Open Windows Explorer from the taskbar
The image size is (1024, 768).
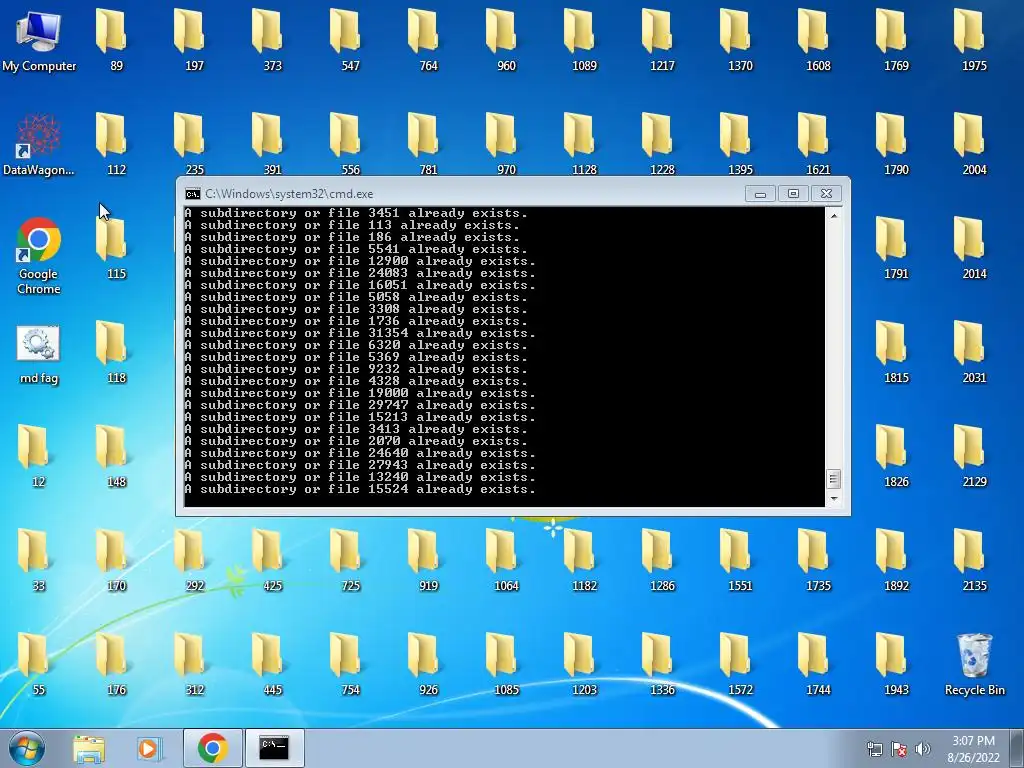pos(89,748)
